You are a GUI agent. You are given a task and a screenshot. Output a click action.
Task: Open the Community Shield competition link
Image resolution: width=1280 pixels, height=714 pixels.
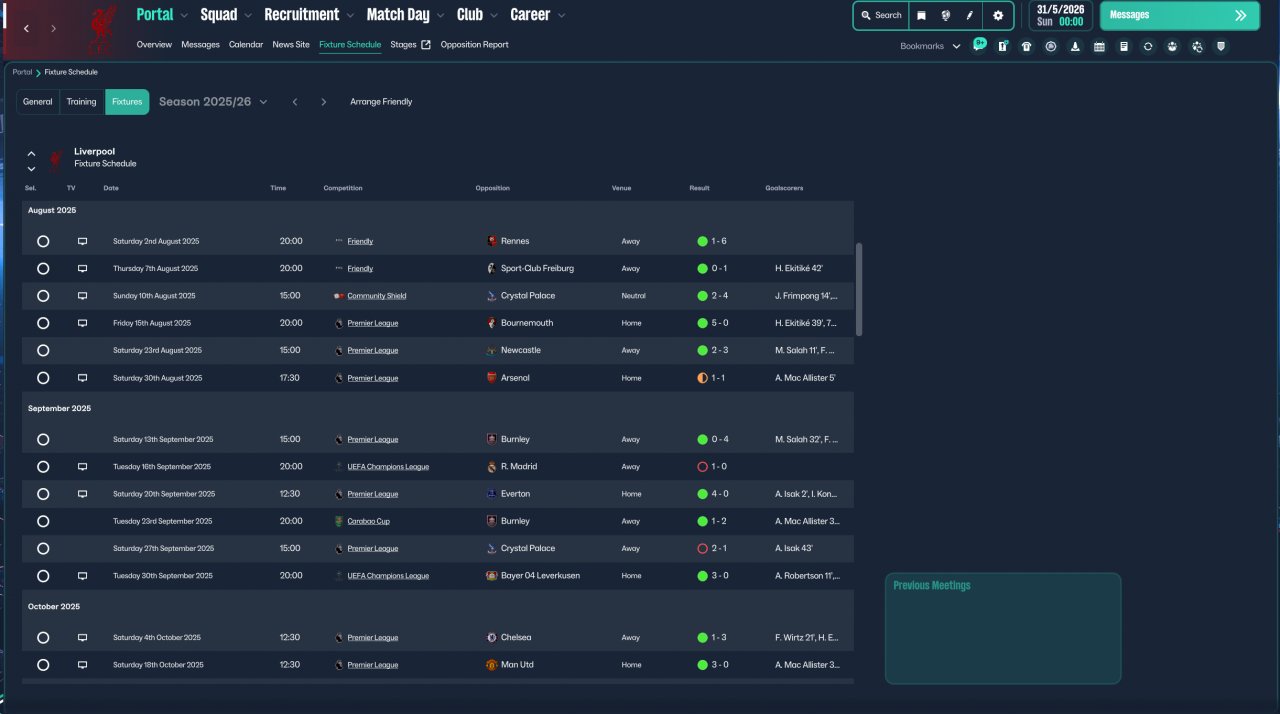376,296
